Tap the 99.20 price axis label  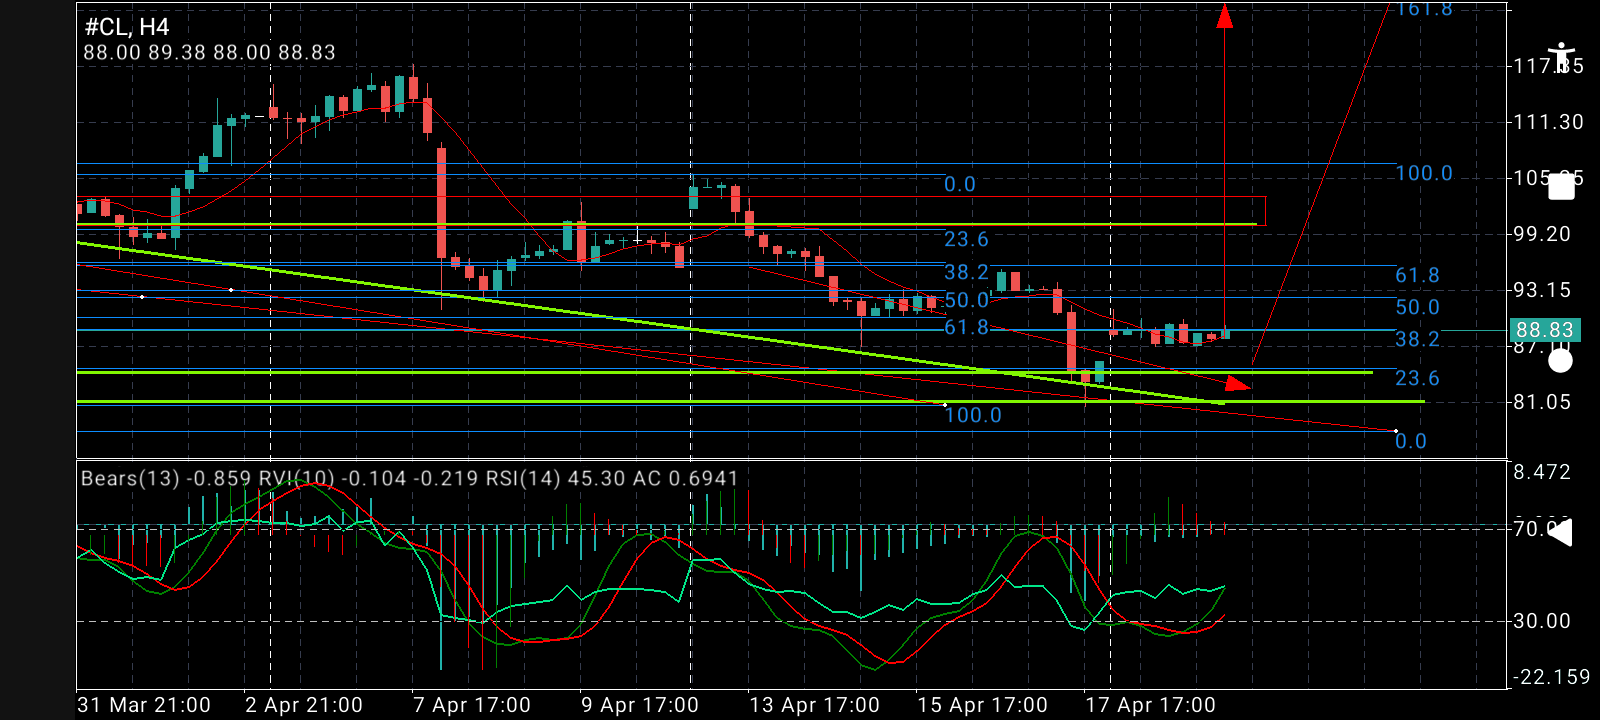click(1542, 234)
